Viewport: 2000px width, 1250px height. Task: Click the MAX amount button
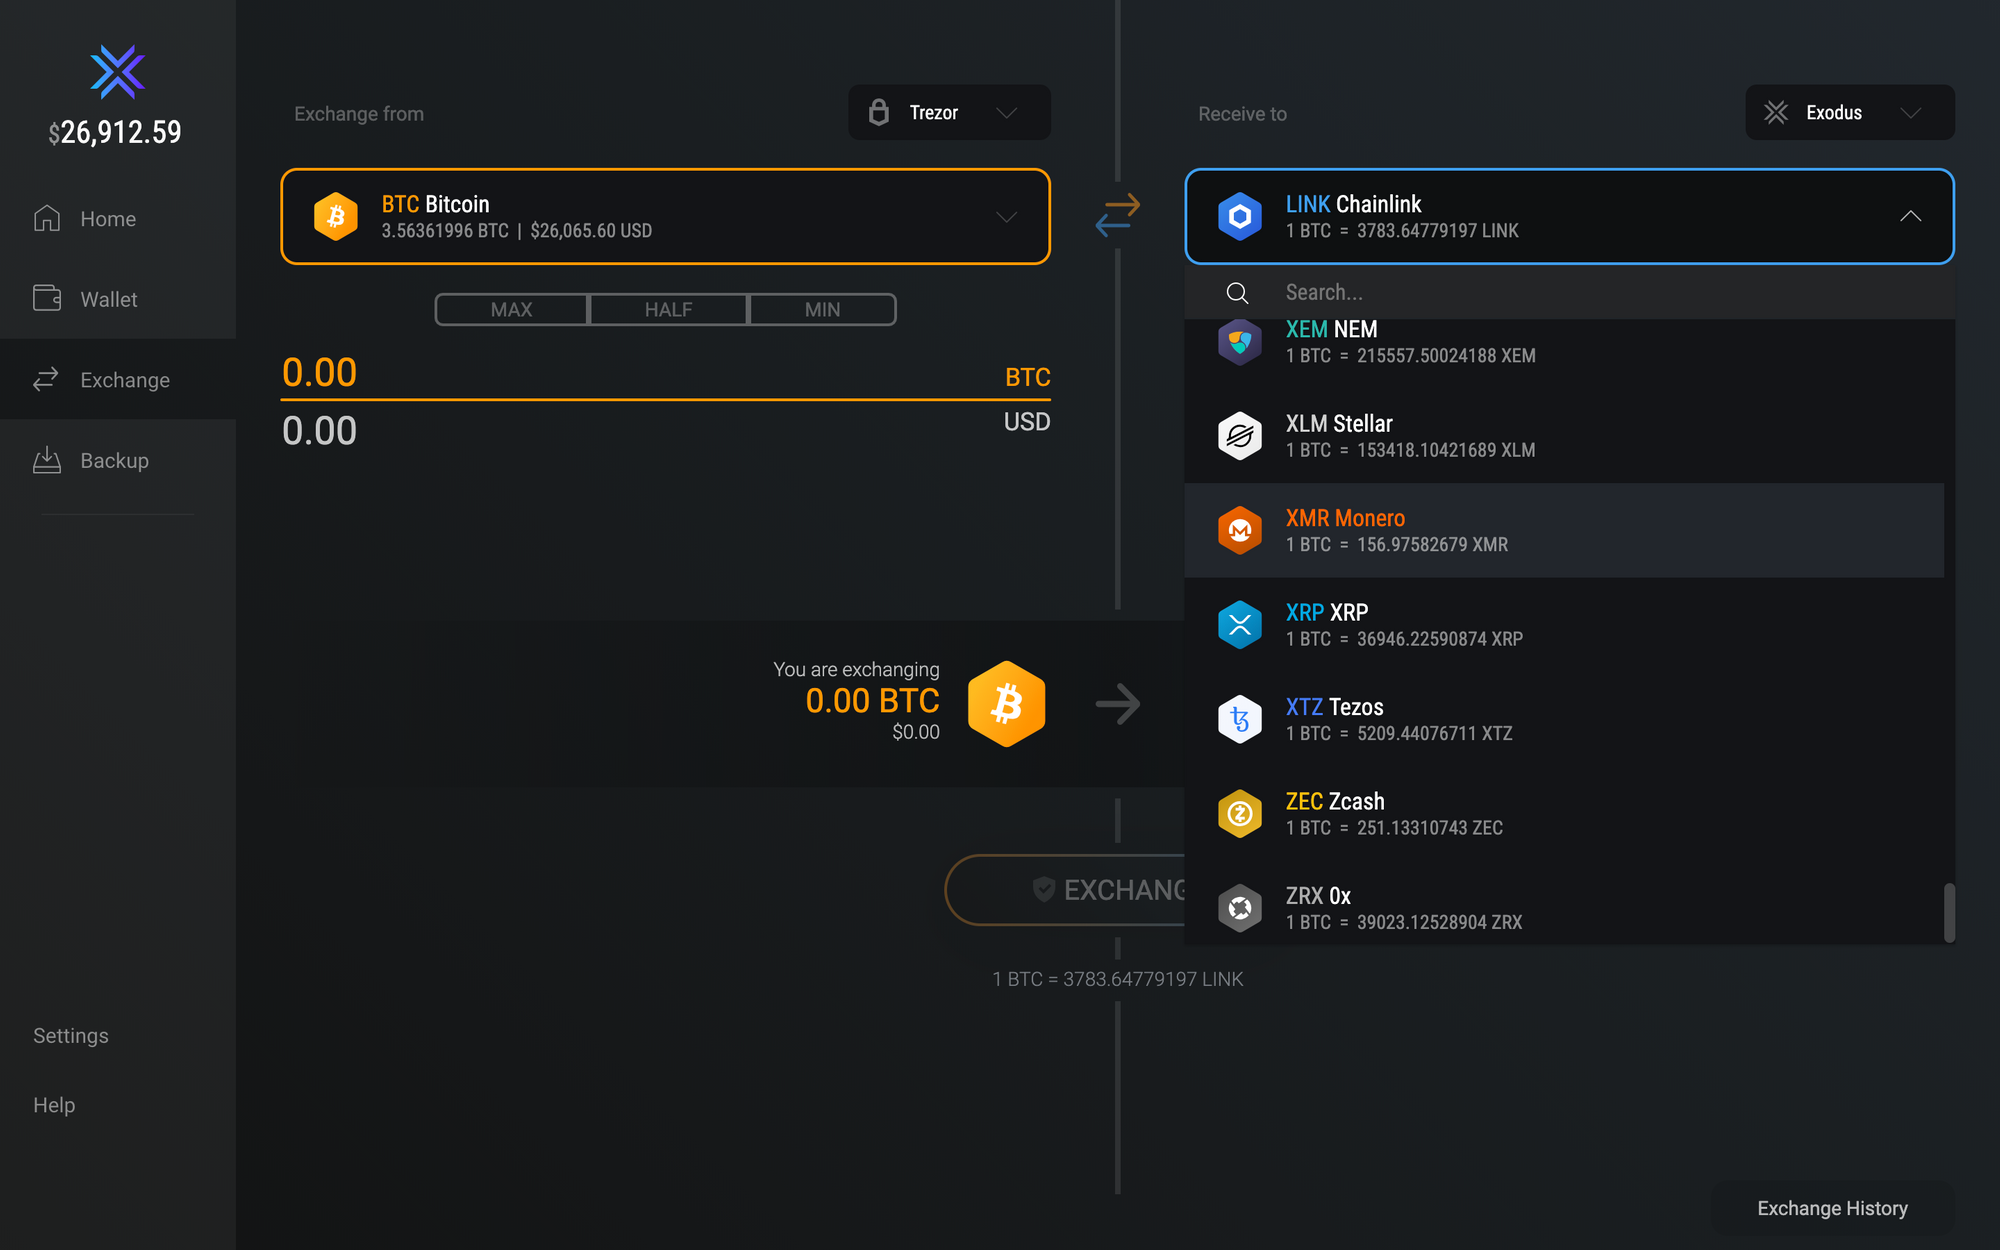(x=511, y=309)
